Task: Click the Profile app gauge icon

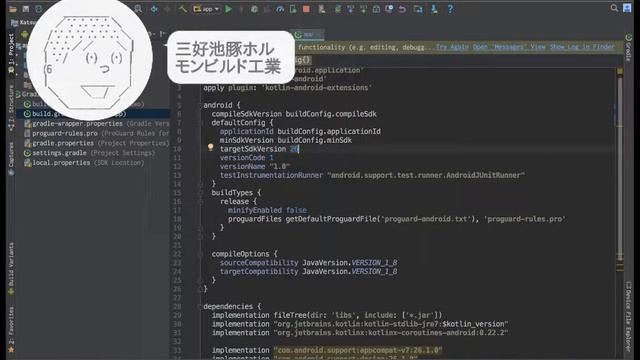Action: click(x=280, y=9)
